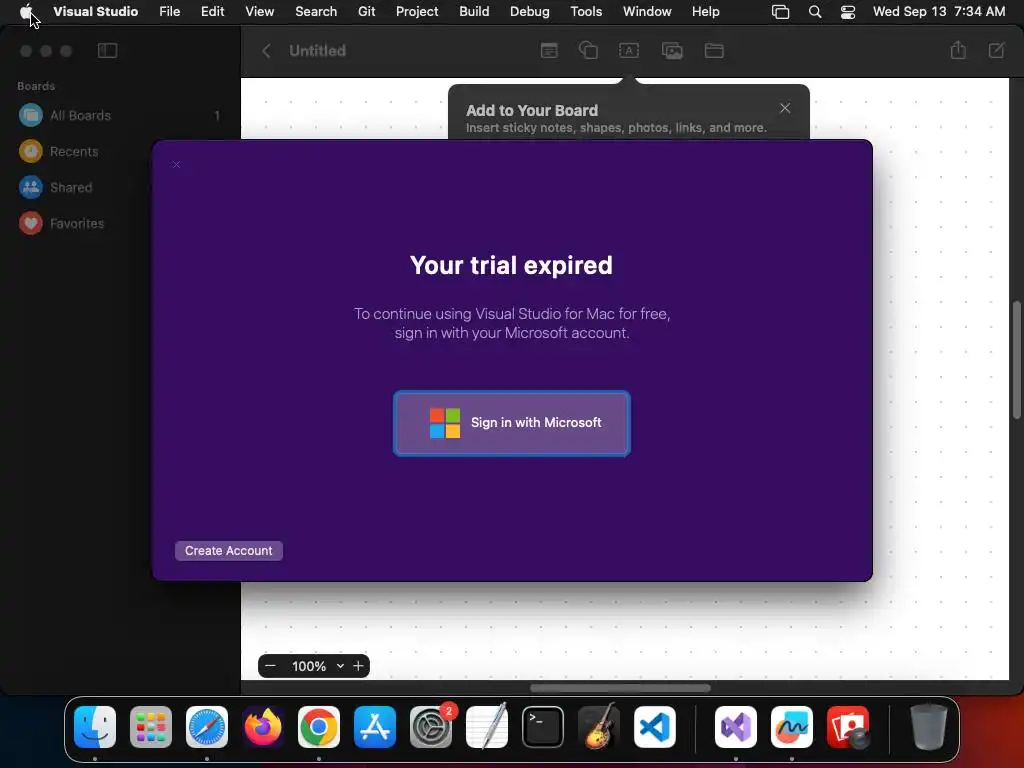Select Recents in Freeform sidebar
The image size is (1024, 768).
pyautogui.click(x=120, y=152)
